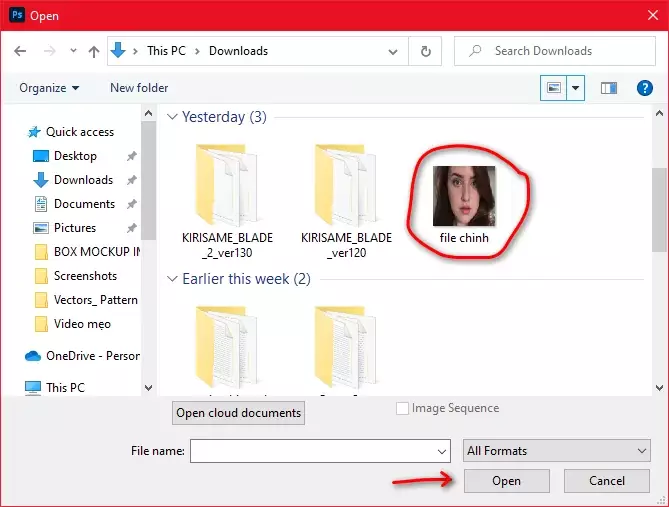Click the Downloads pin icon
This screenshot has width=669, height=507.
131,180
